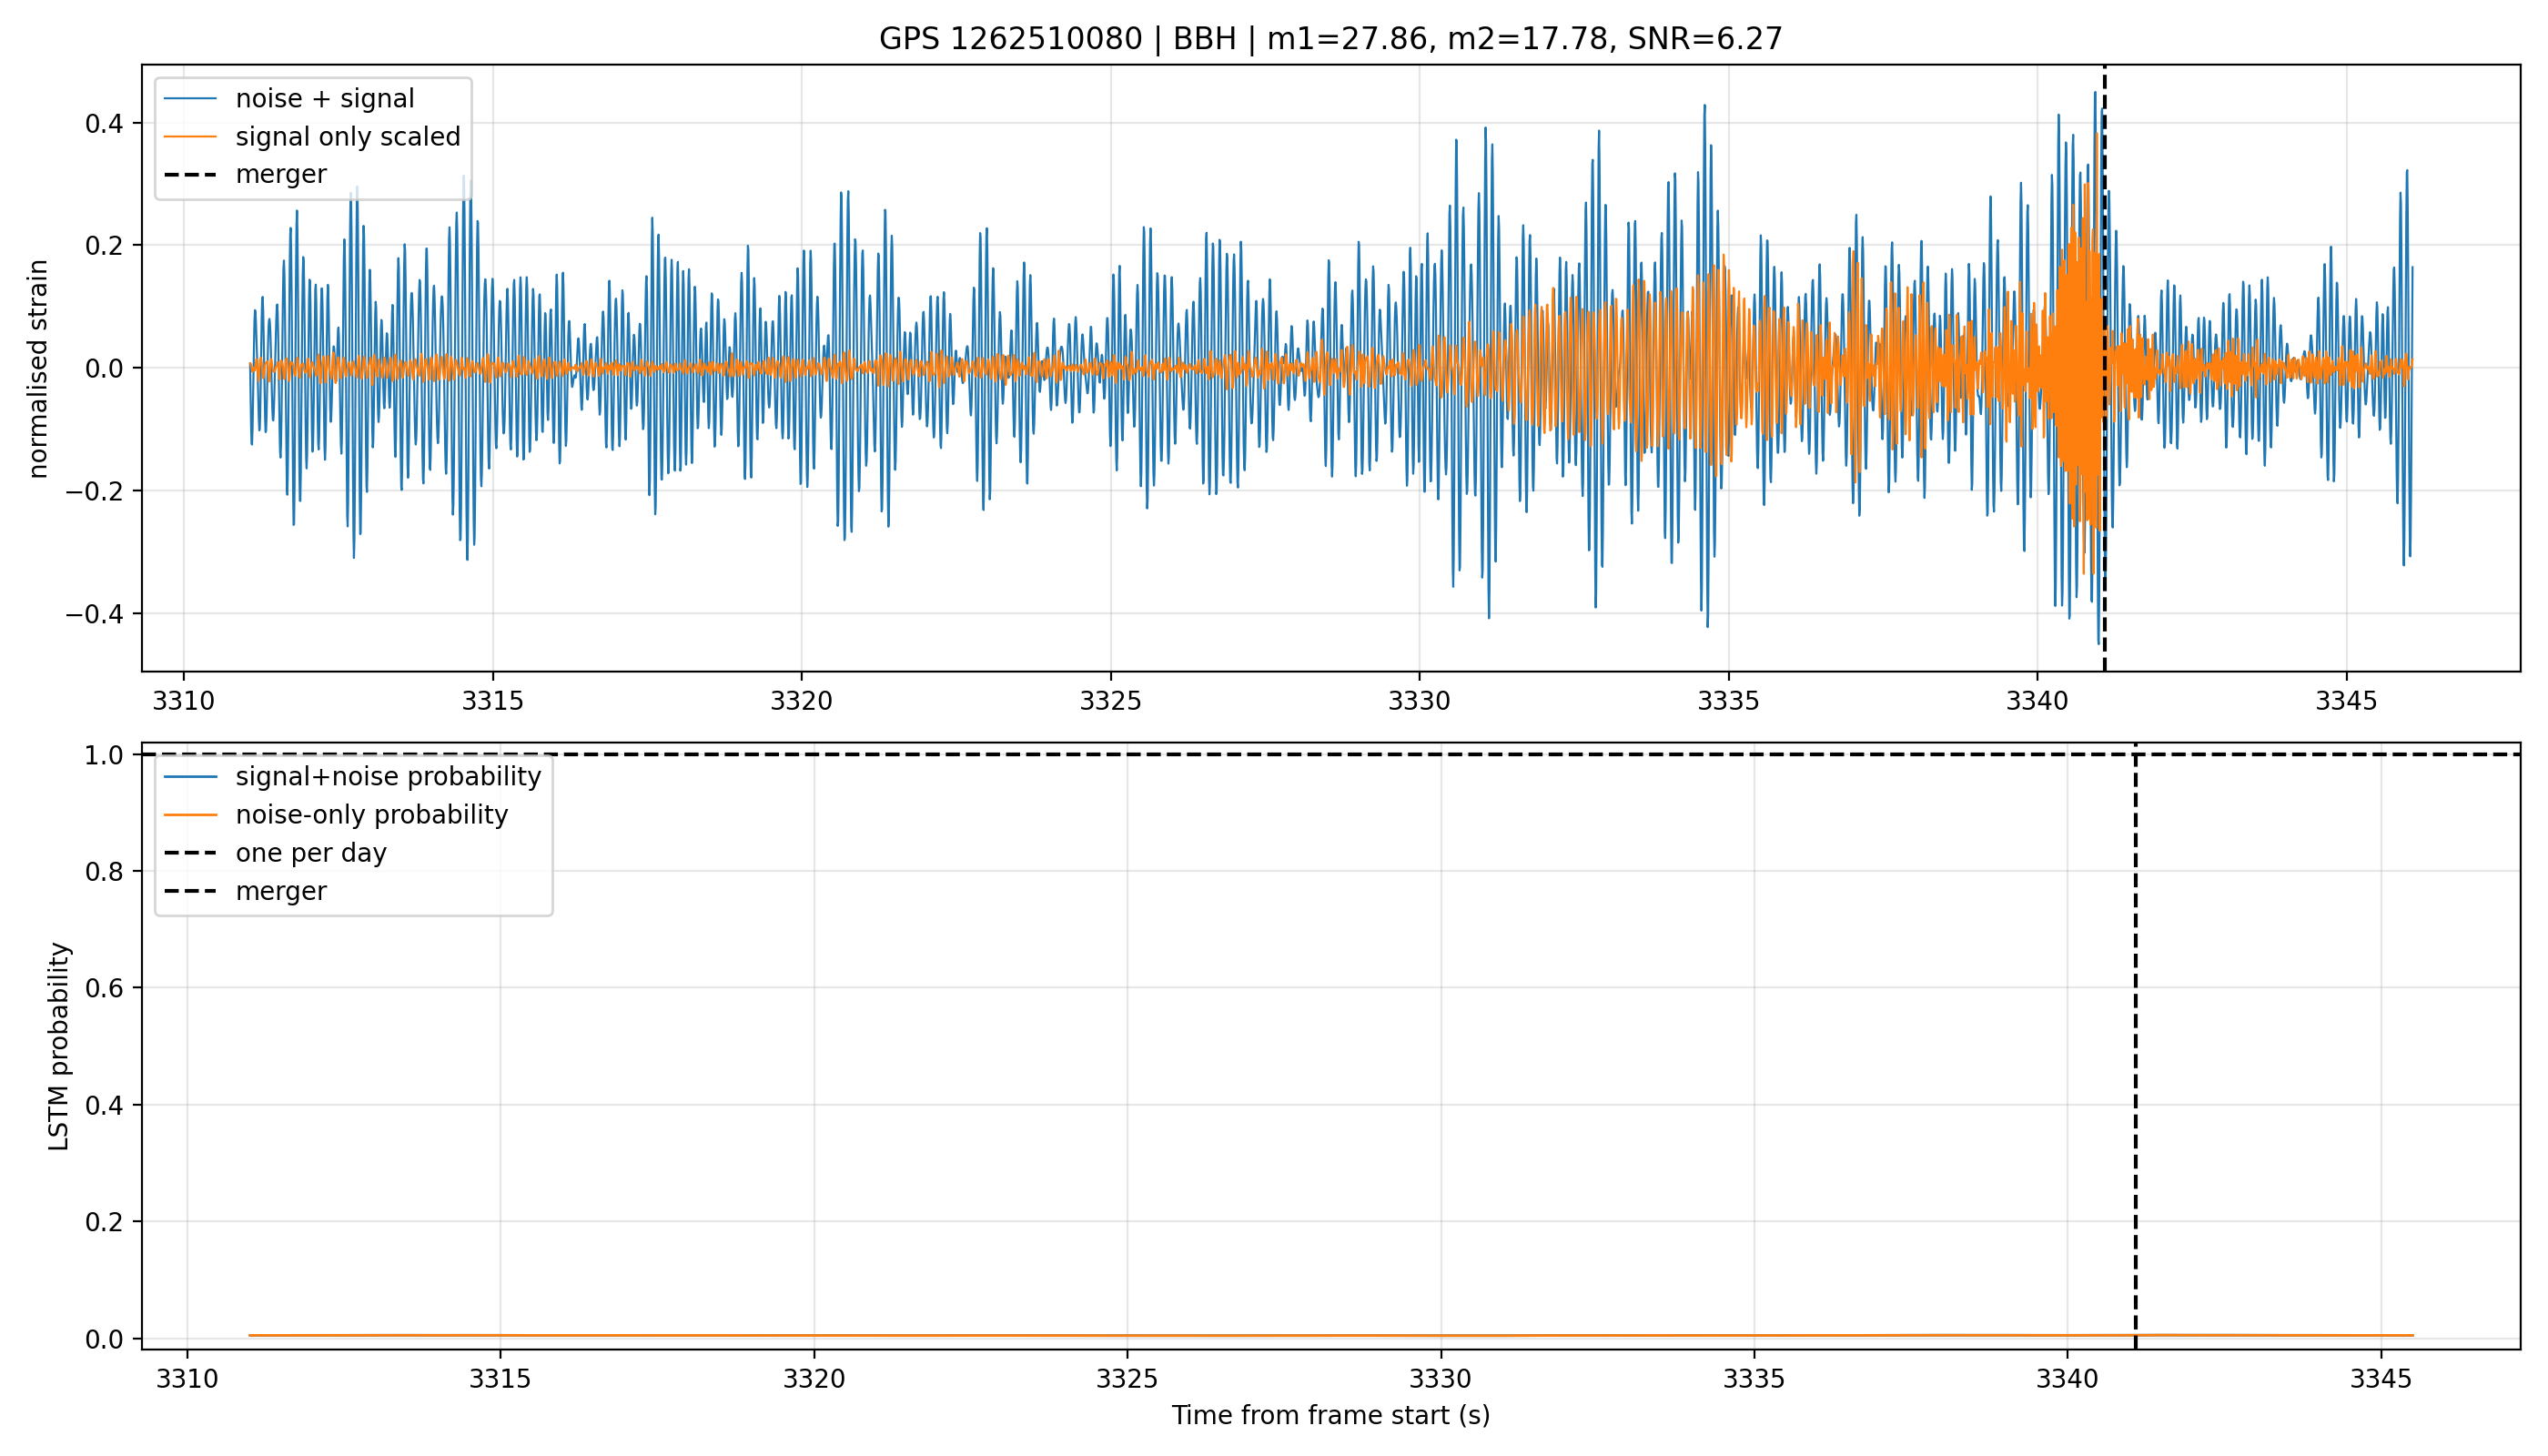Click the 0.4 tick label on strain axis
Viewport: 2548px width, 1456px height.
[104, 124]
